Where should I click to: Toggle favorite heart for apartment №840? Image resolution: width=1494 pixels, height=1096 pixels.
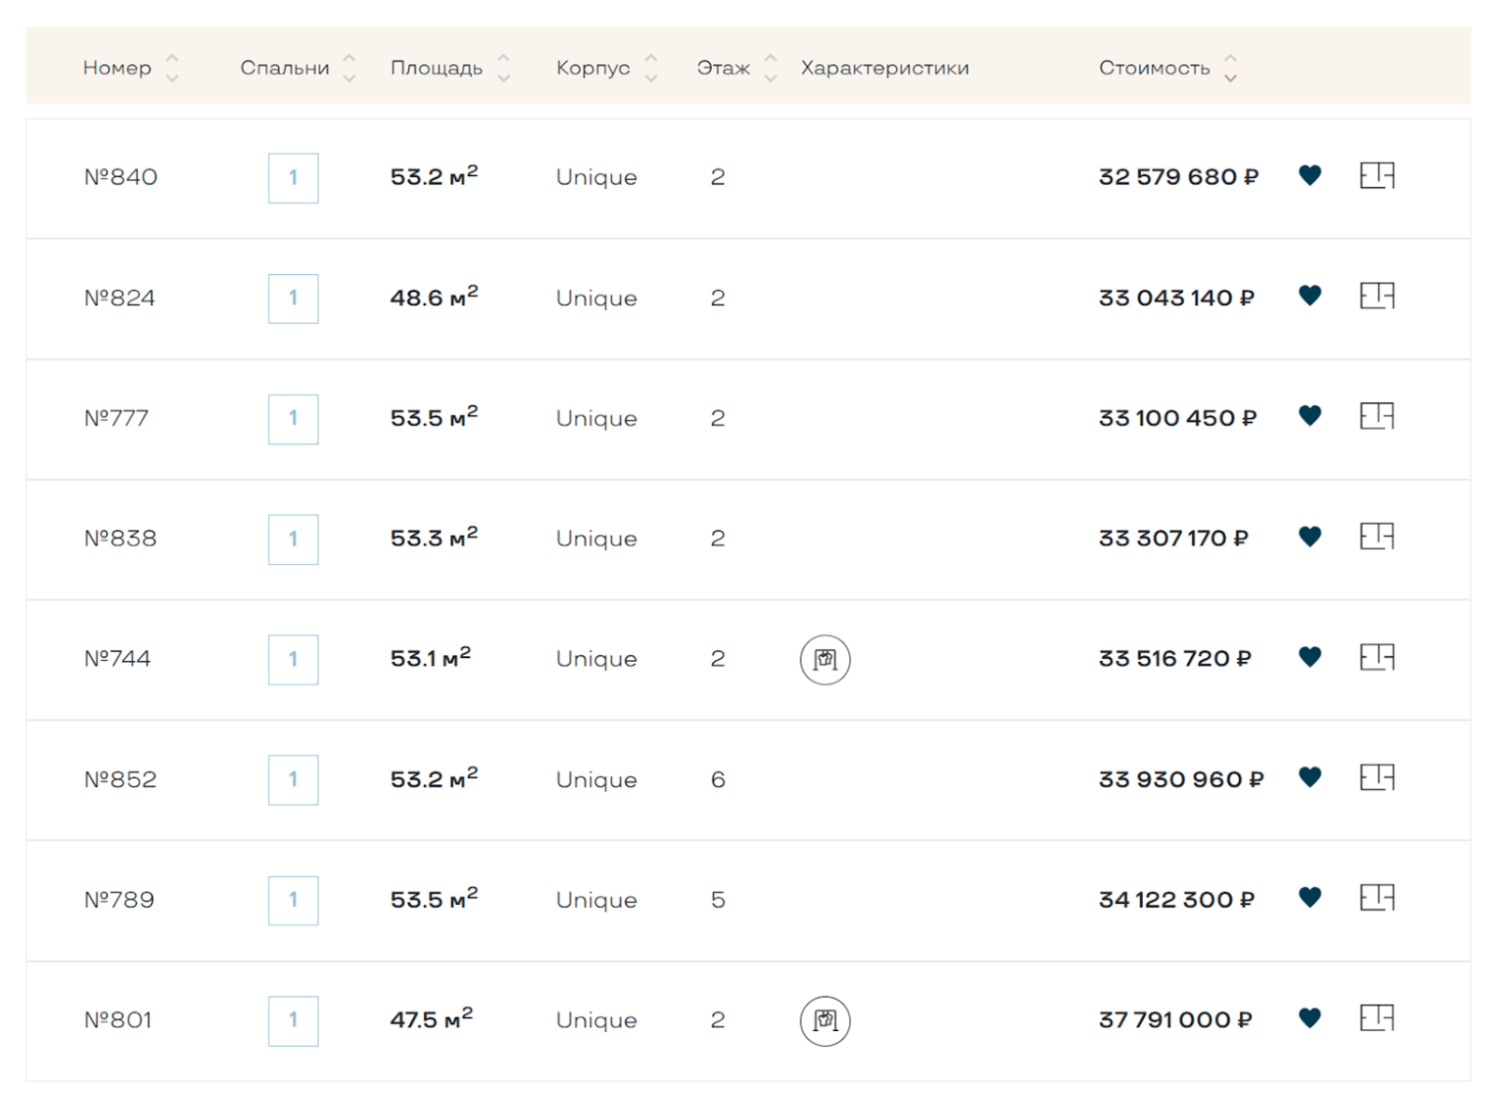coord(1309,176)
